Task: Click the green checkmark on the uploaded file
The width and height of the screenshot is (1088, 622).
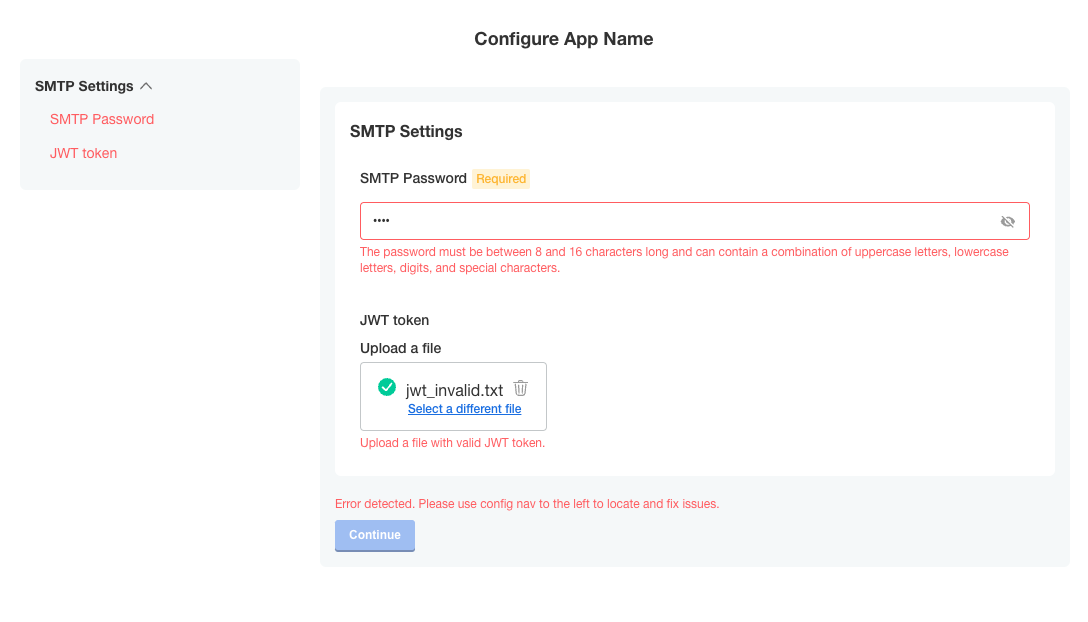Action: pos(388,387)
